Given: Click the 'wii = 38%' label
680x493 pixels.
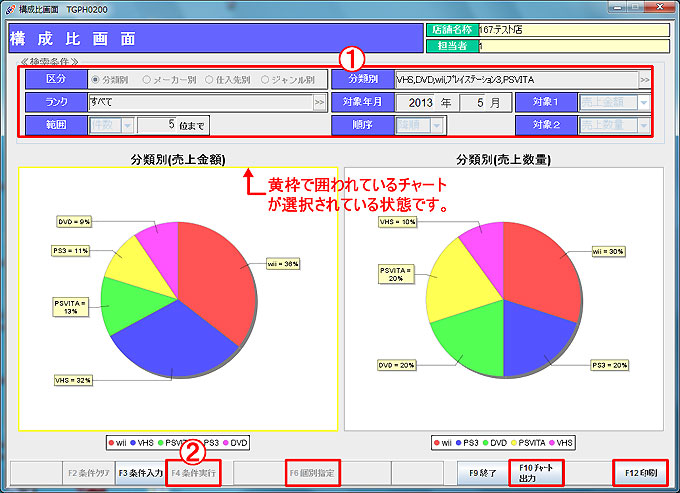Looking at the screenshot, I should tap(283, 264).
